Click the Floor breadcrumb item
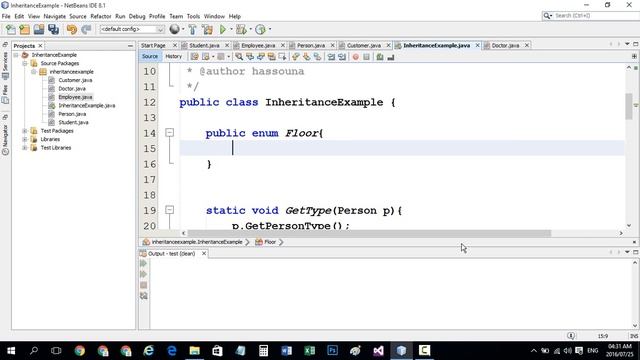This screenshot has height=360, width=640. (270, 242)
